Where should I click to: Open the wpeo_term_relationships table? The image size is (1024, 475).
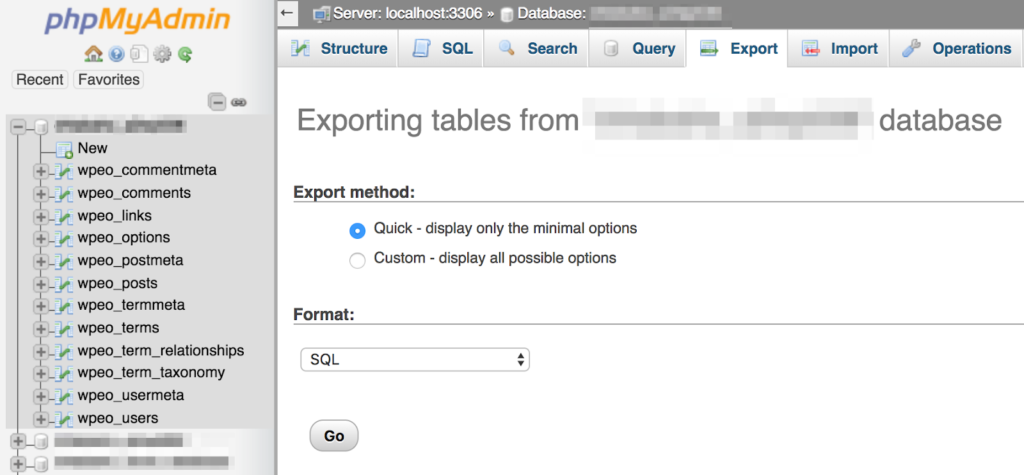pos(161,351)
